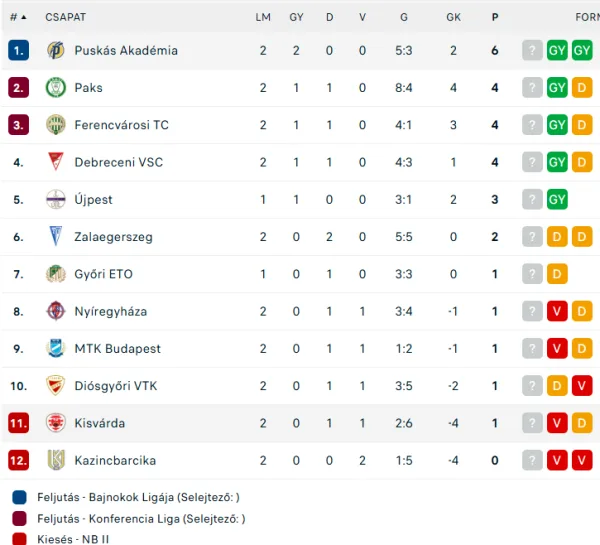This screenshot has width=600, height=545.
Task: Click Puskás Akadémia's upcoming match question badge
Action: point(532,51)
